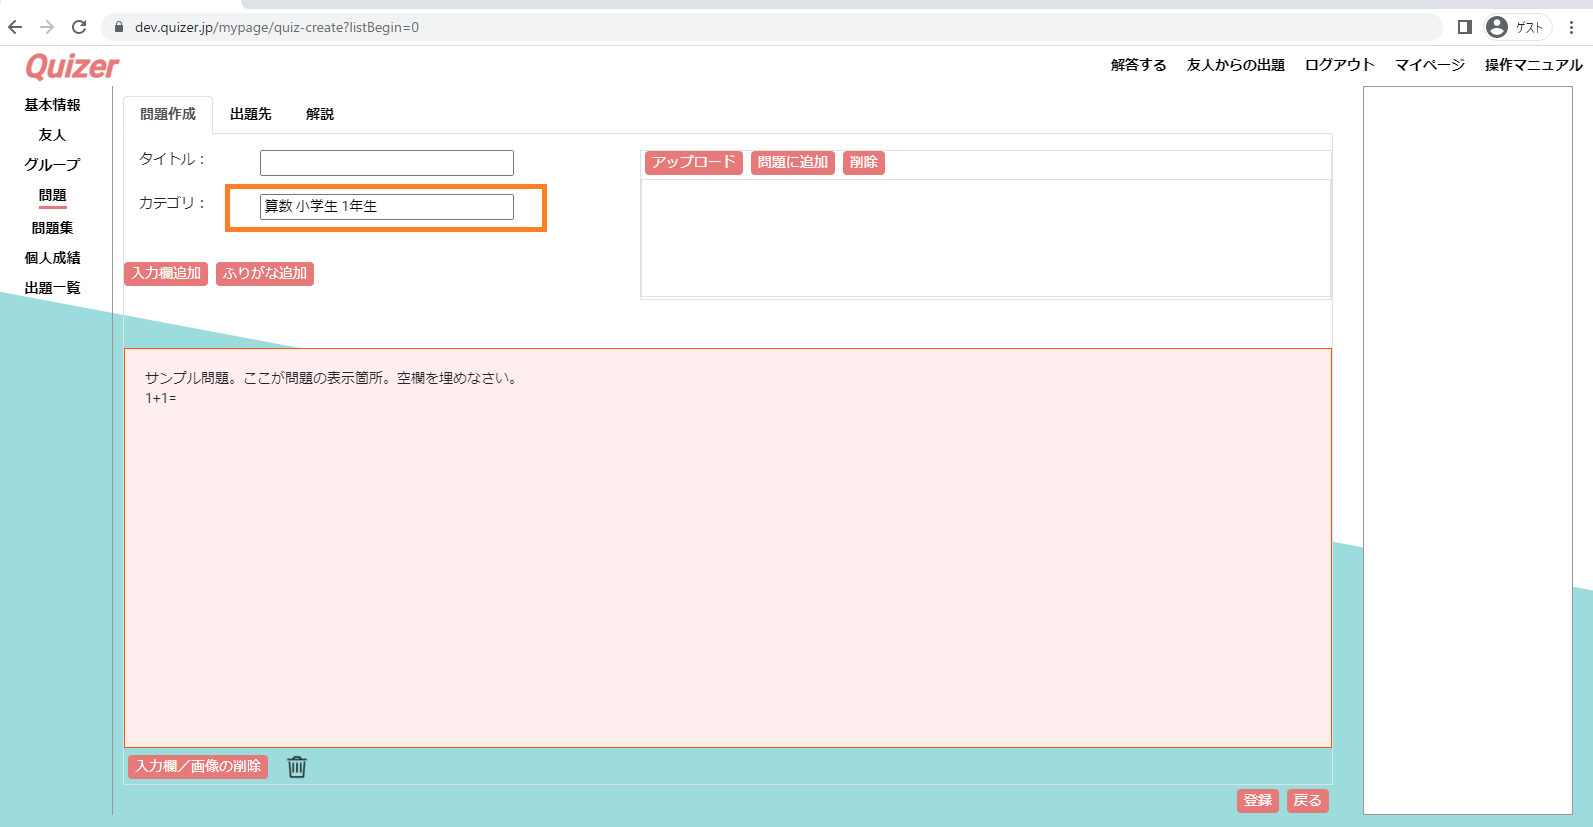Switch to the 問題作成 tab

pyautogui.click(x=168, y=114)
